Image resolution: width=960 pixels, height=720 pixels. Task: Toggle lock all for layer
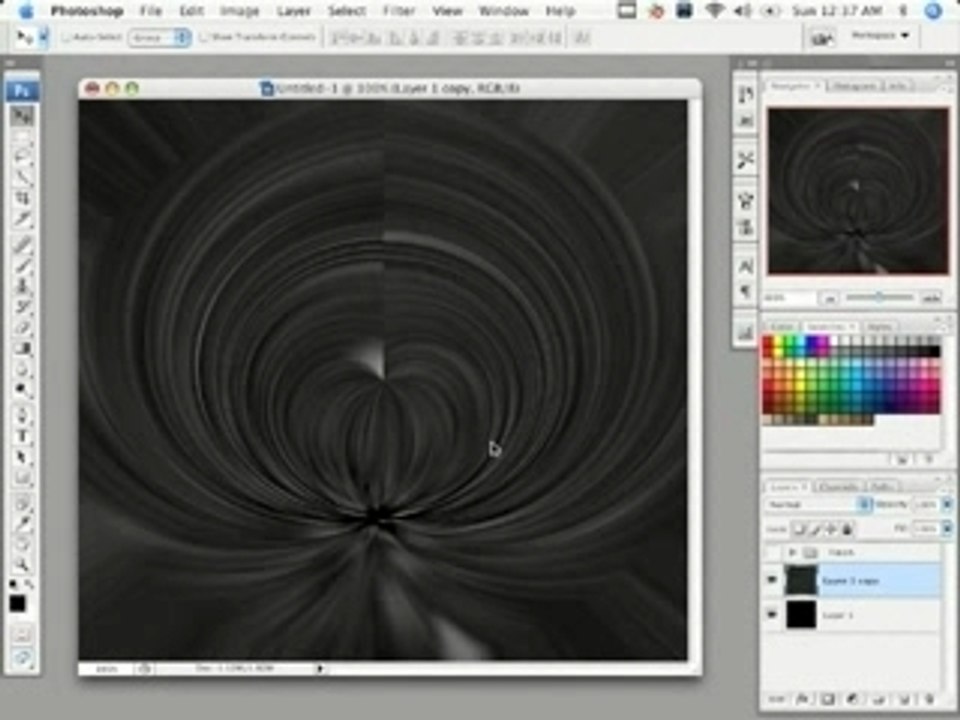[848, 528]
